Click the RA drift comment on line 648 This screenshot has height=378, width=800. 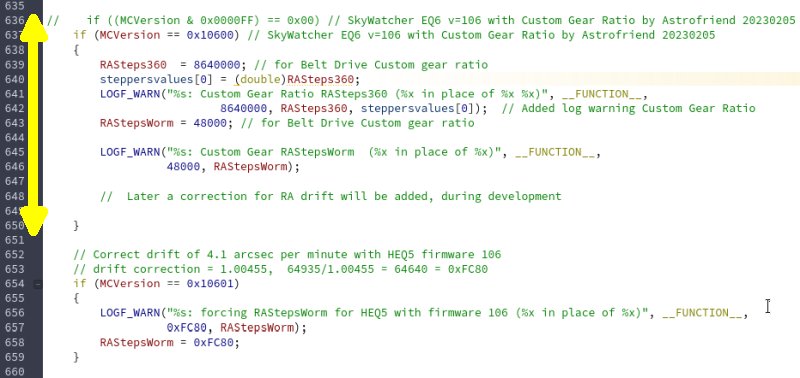331,196
